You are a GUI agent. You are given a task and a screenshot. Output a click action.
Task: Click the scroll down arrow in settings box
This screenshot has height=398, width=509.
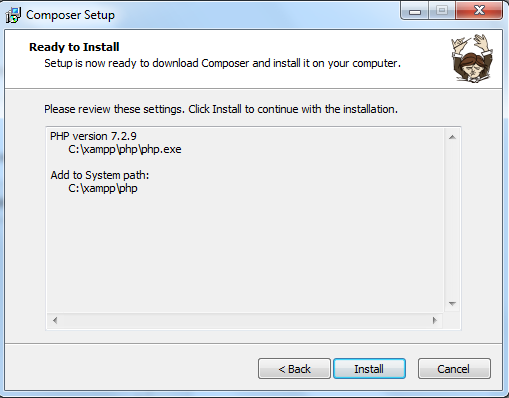tap(452, 304)
